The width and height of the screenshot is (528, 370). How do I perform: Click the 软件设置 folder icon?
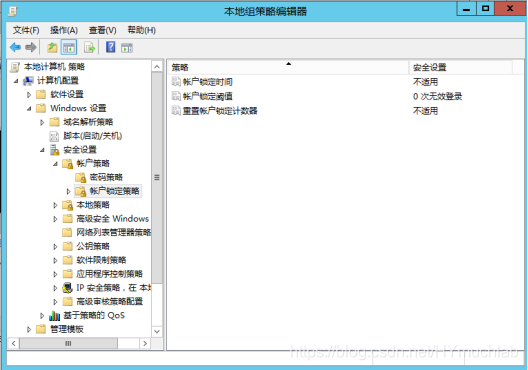pos(41,94)
